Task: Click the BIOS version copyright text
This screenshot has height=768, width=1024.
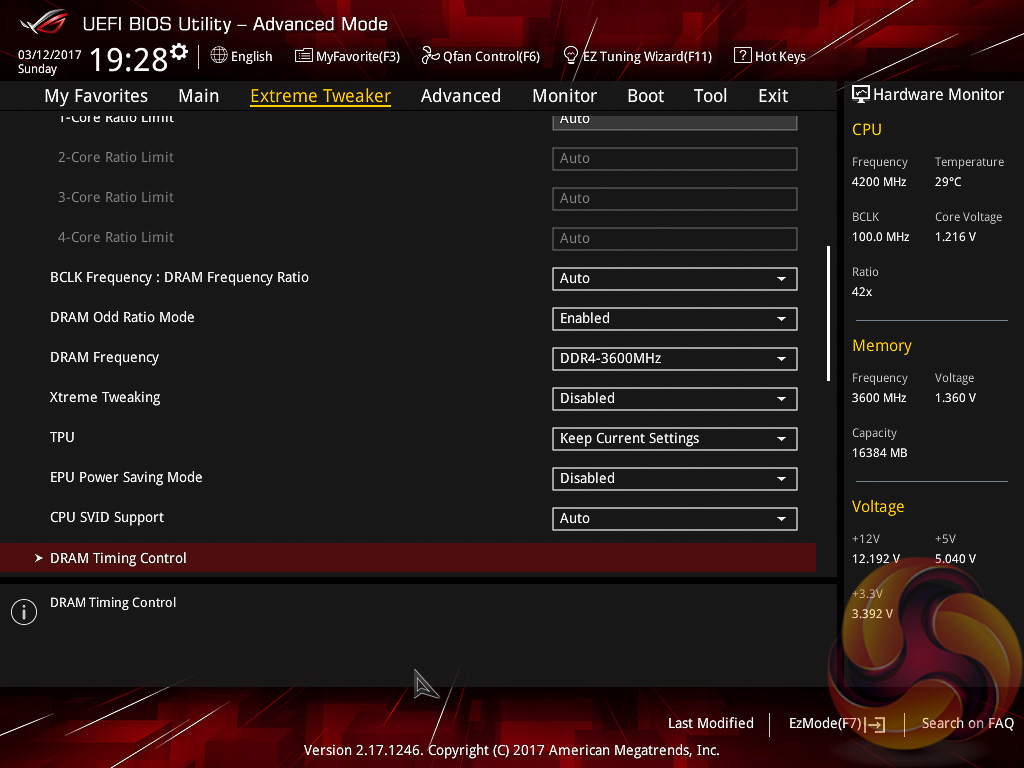Action: click(511, 750)
